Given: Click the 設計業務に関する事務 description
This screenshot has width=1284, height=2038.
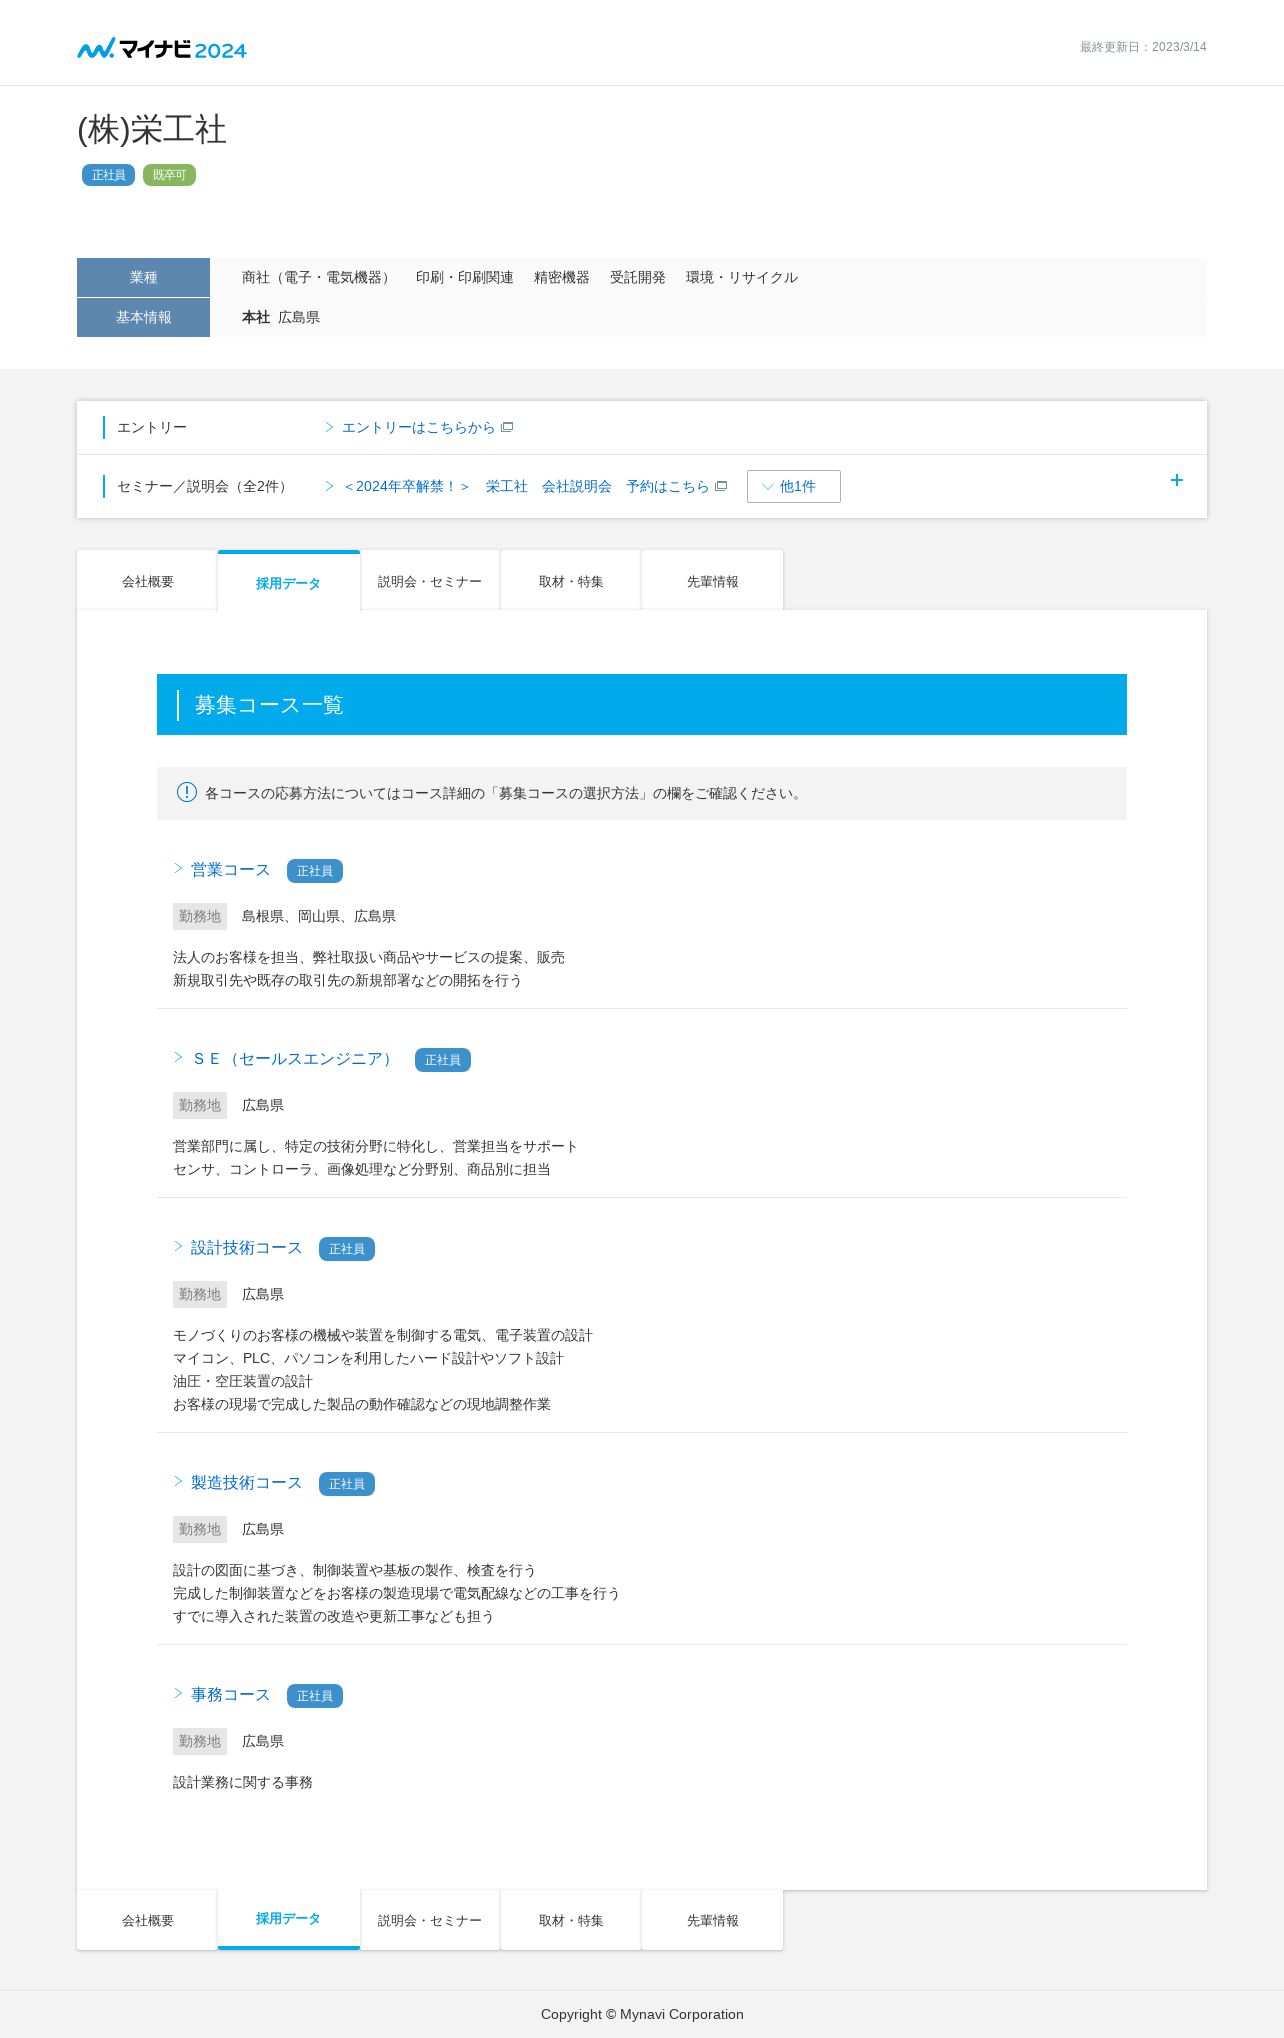Looking at the screenshot, I should click(x=243, y=1782).
